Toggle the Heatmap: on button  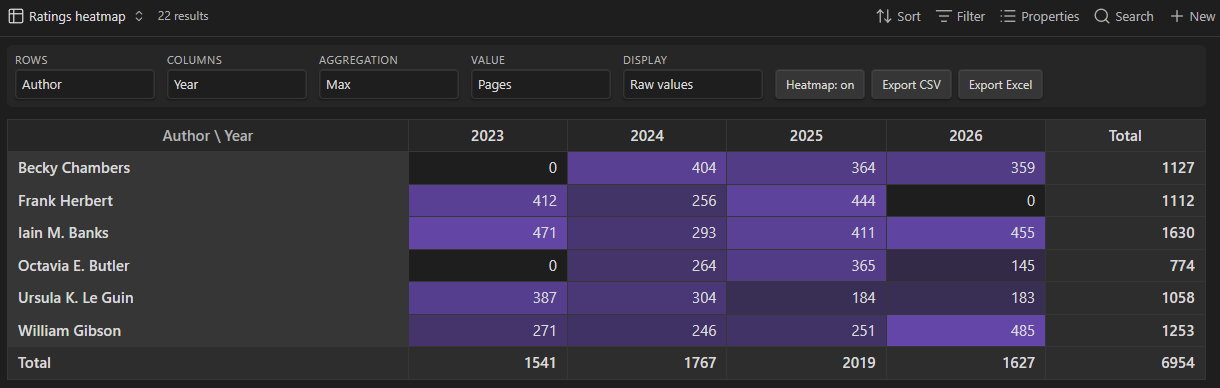pyautogui.click(x=820, y=85)
